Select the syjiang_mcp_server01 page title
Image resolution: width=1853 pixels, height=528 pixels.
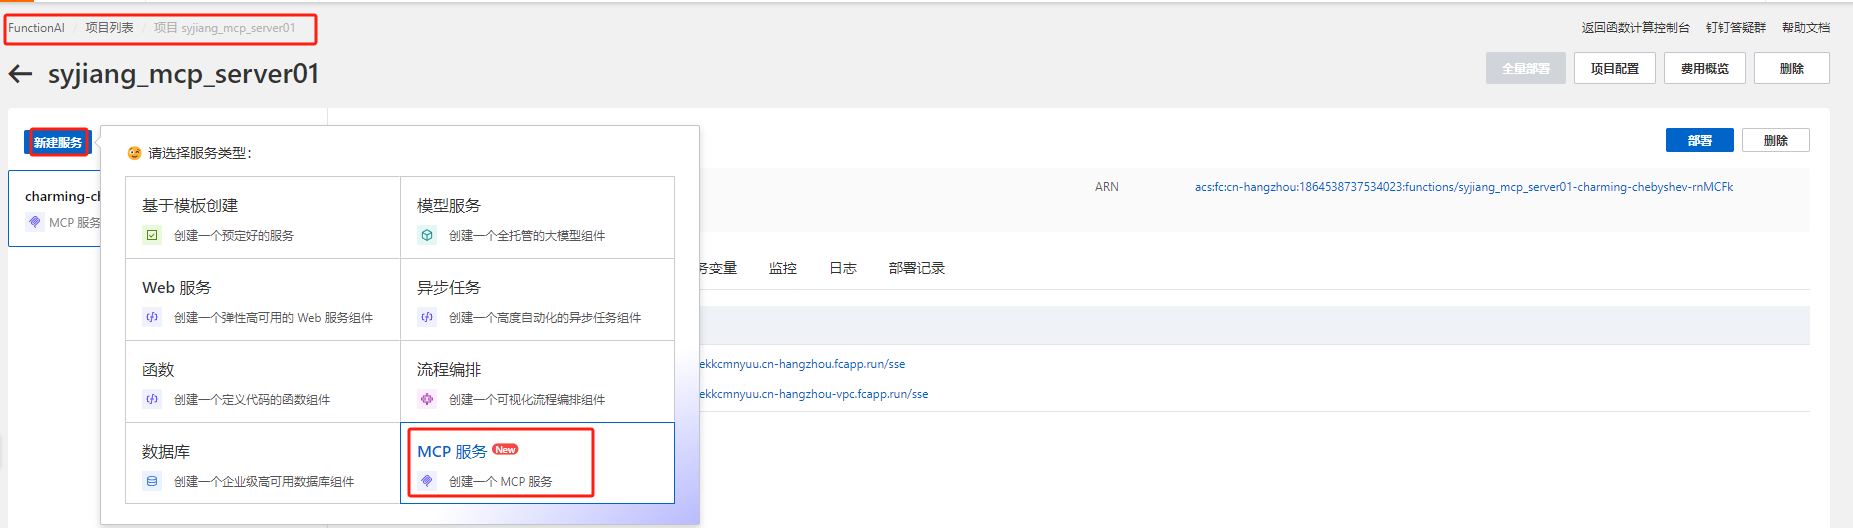(184, 74)
